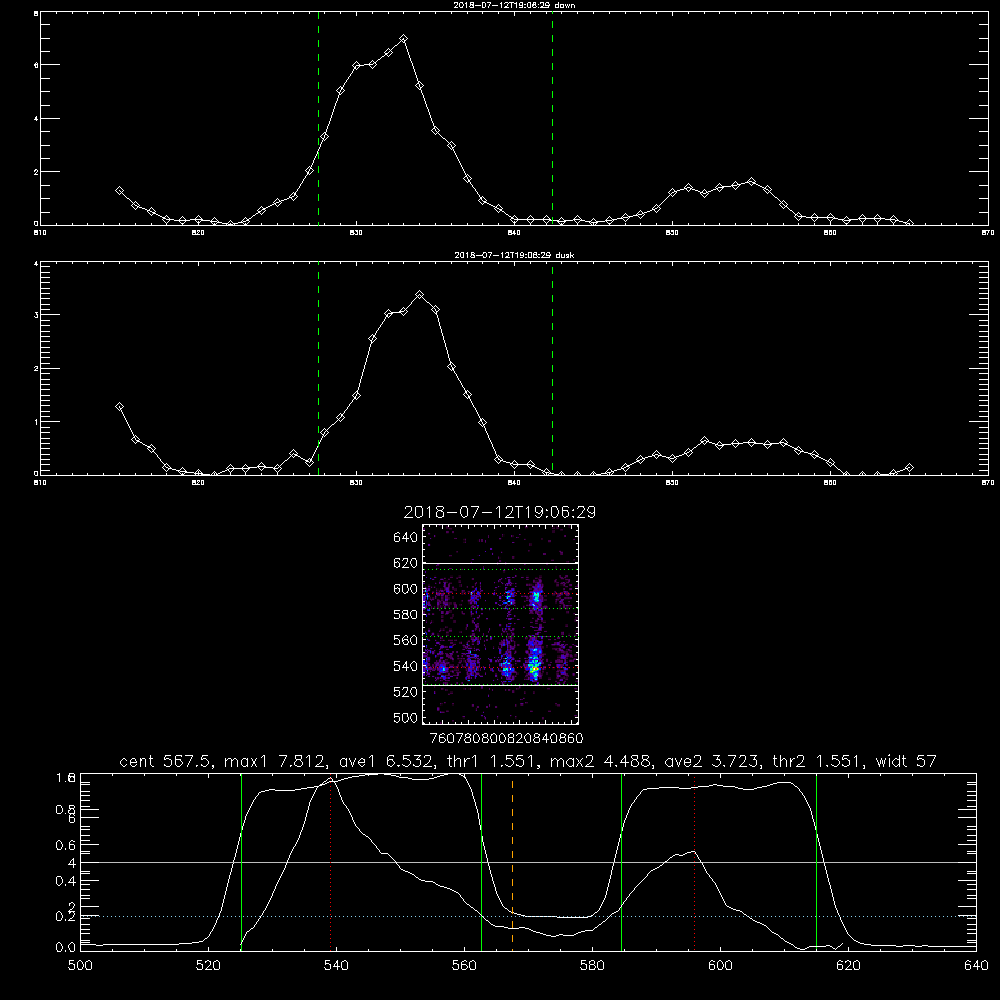Click the highest peak data point in dusk plot
The width and height of the screenshot is (1000, 1000).
(x=419, y=295)
